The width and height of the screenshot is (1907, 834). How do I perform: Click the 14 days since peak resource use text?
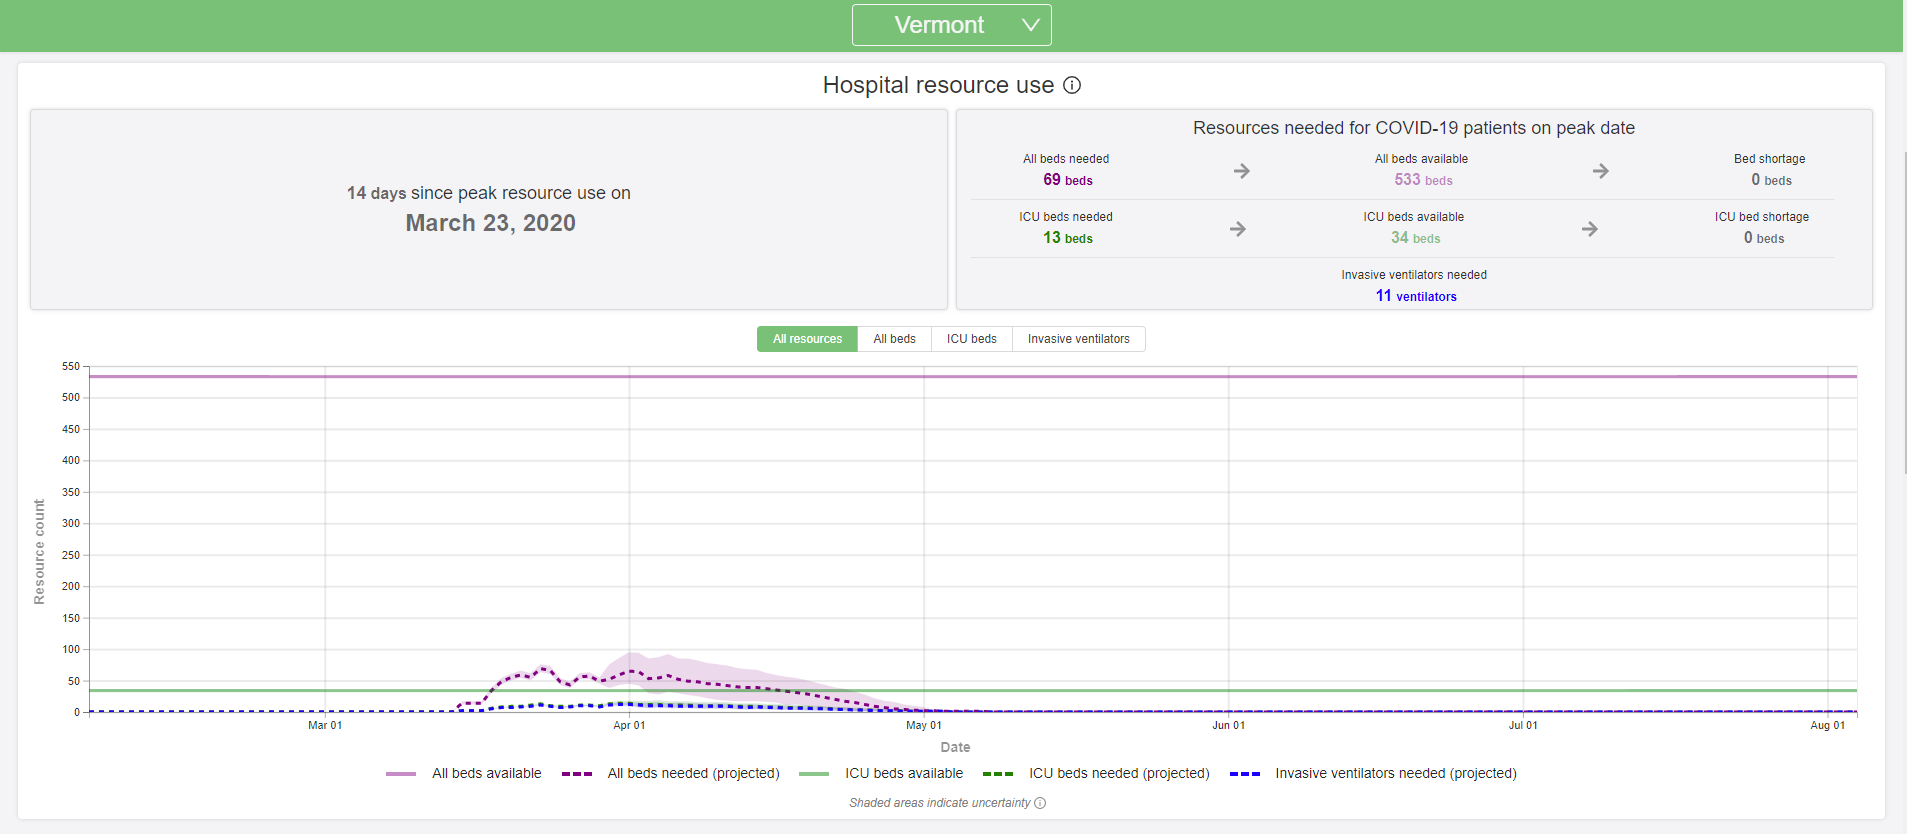[488, 193]
